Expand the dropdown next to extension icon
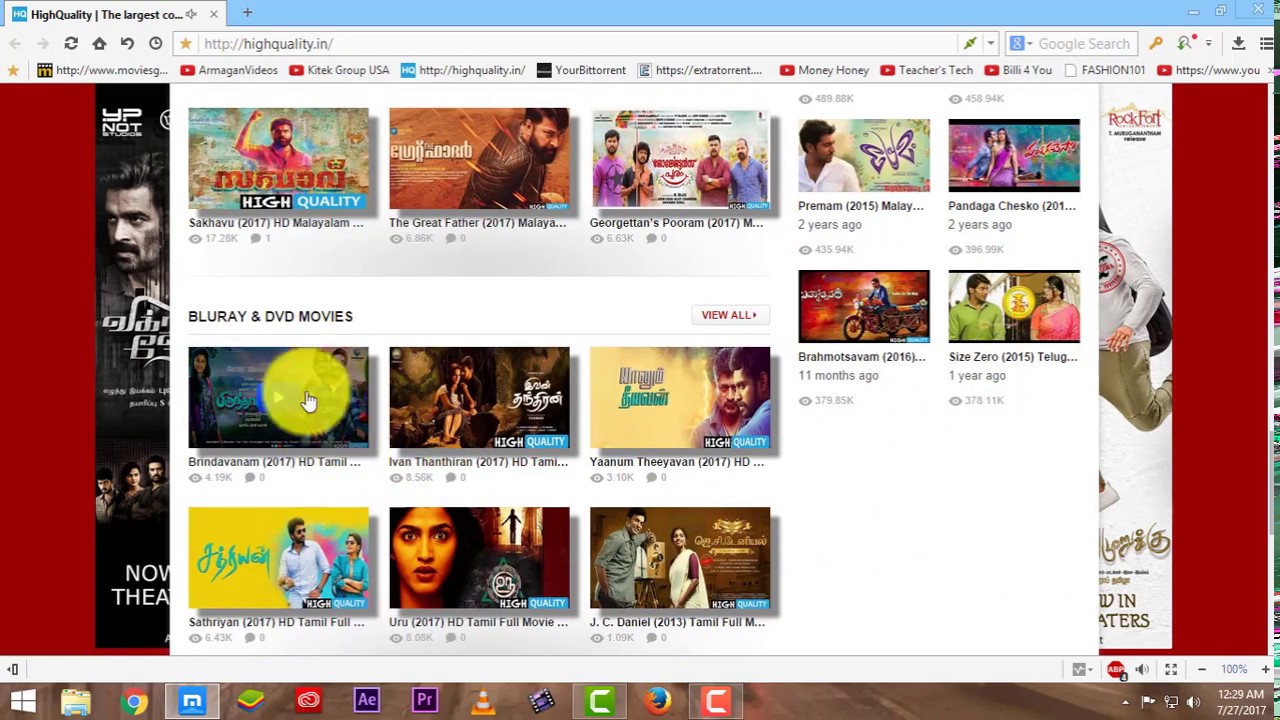The image size is (1280, 720). click(x=1207, y=44)
